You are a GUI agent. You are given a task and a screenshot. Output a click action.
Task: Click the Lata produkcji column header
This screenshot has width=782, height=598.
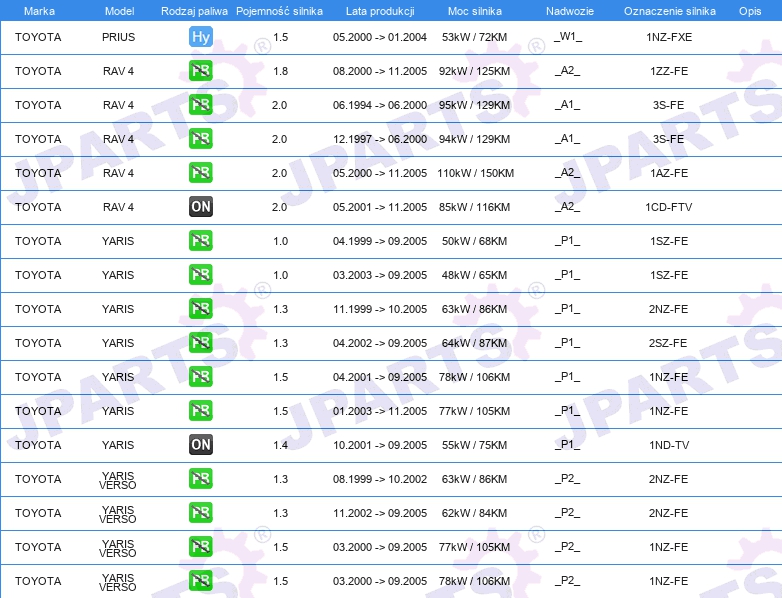[x=380, y=11]
